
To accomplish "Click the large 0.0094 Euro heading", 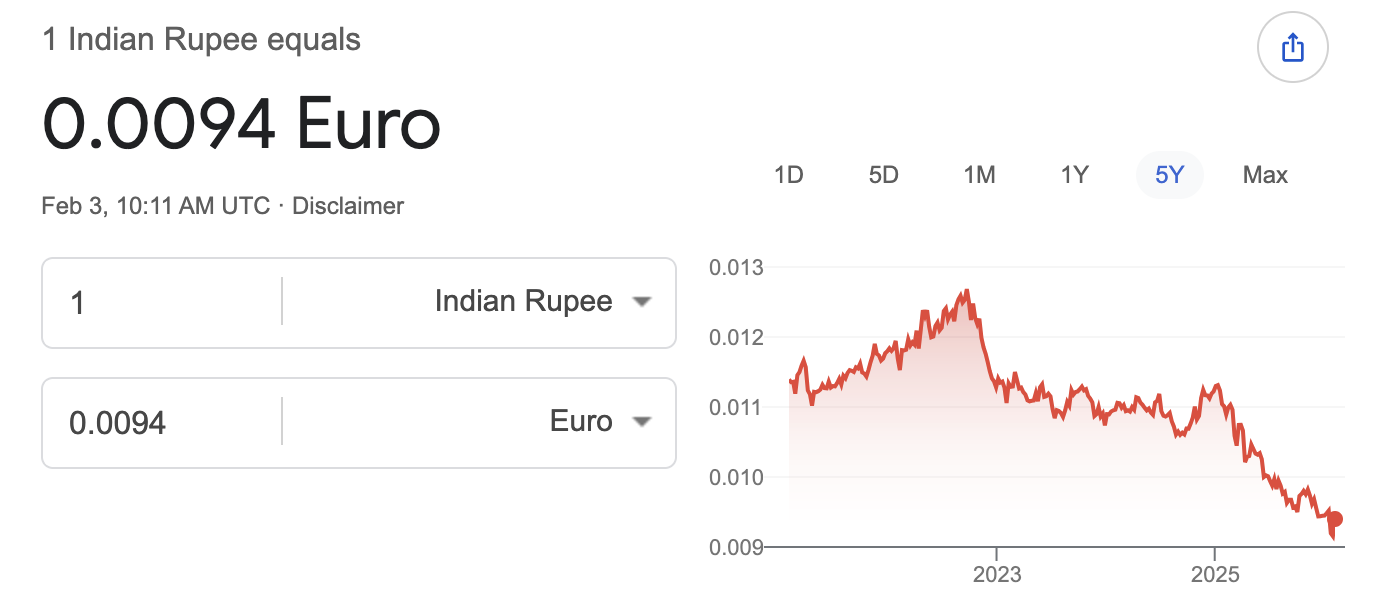I will coord(241,124).
